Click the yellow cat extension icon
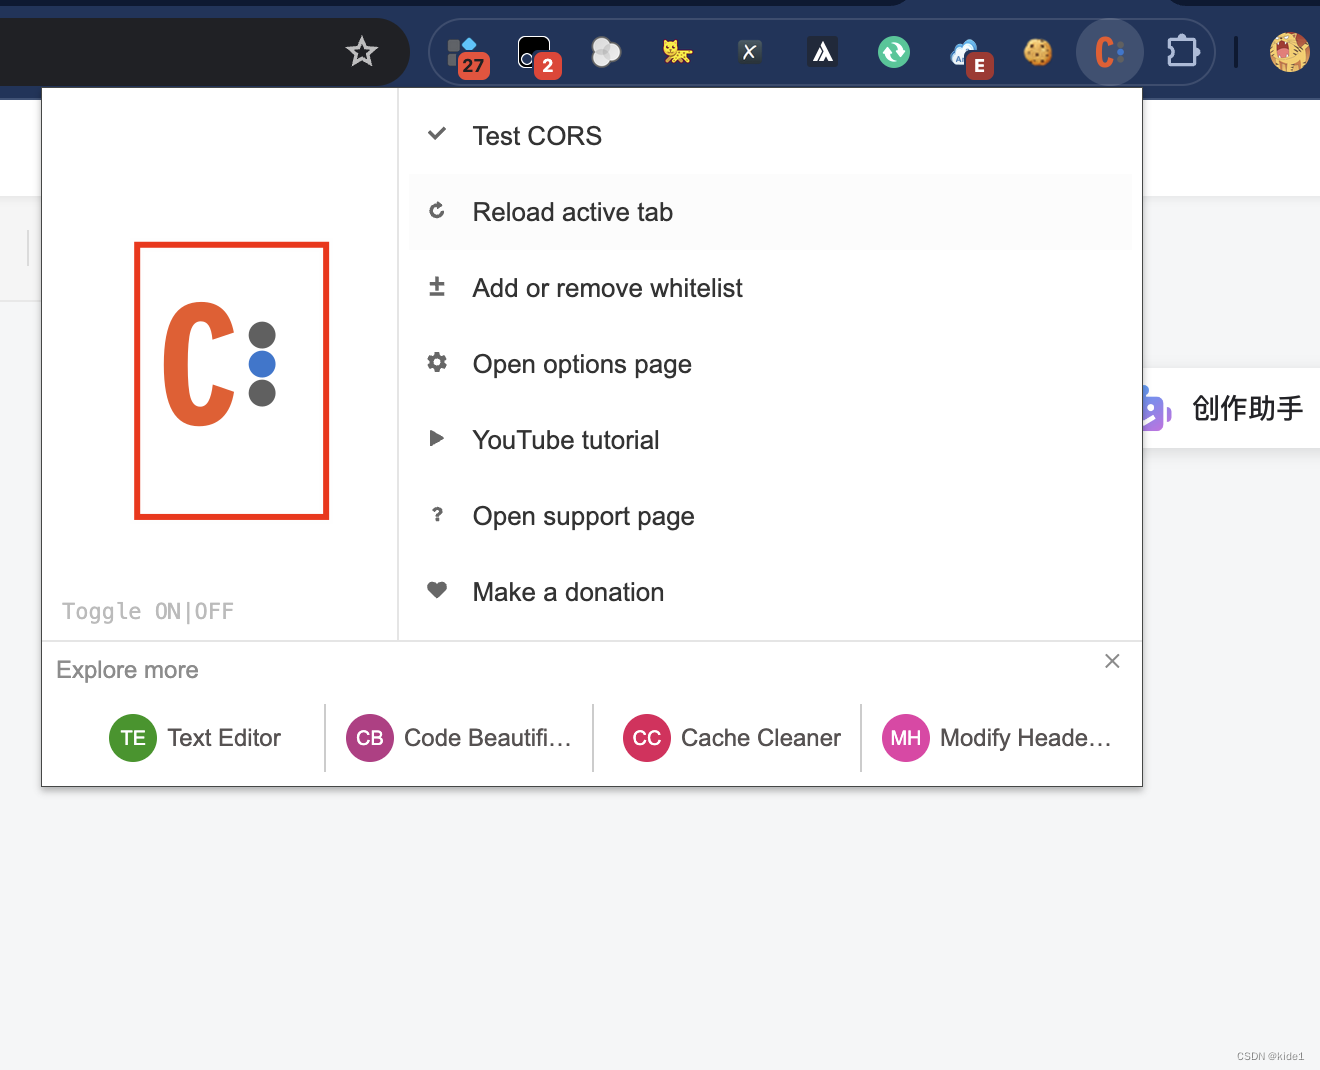Viewport: 1320px width, 1070px height. (x=678, y=52)
